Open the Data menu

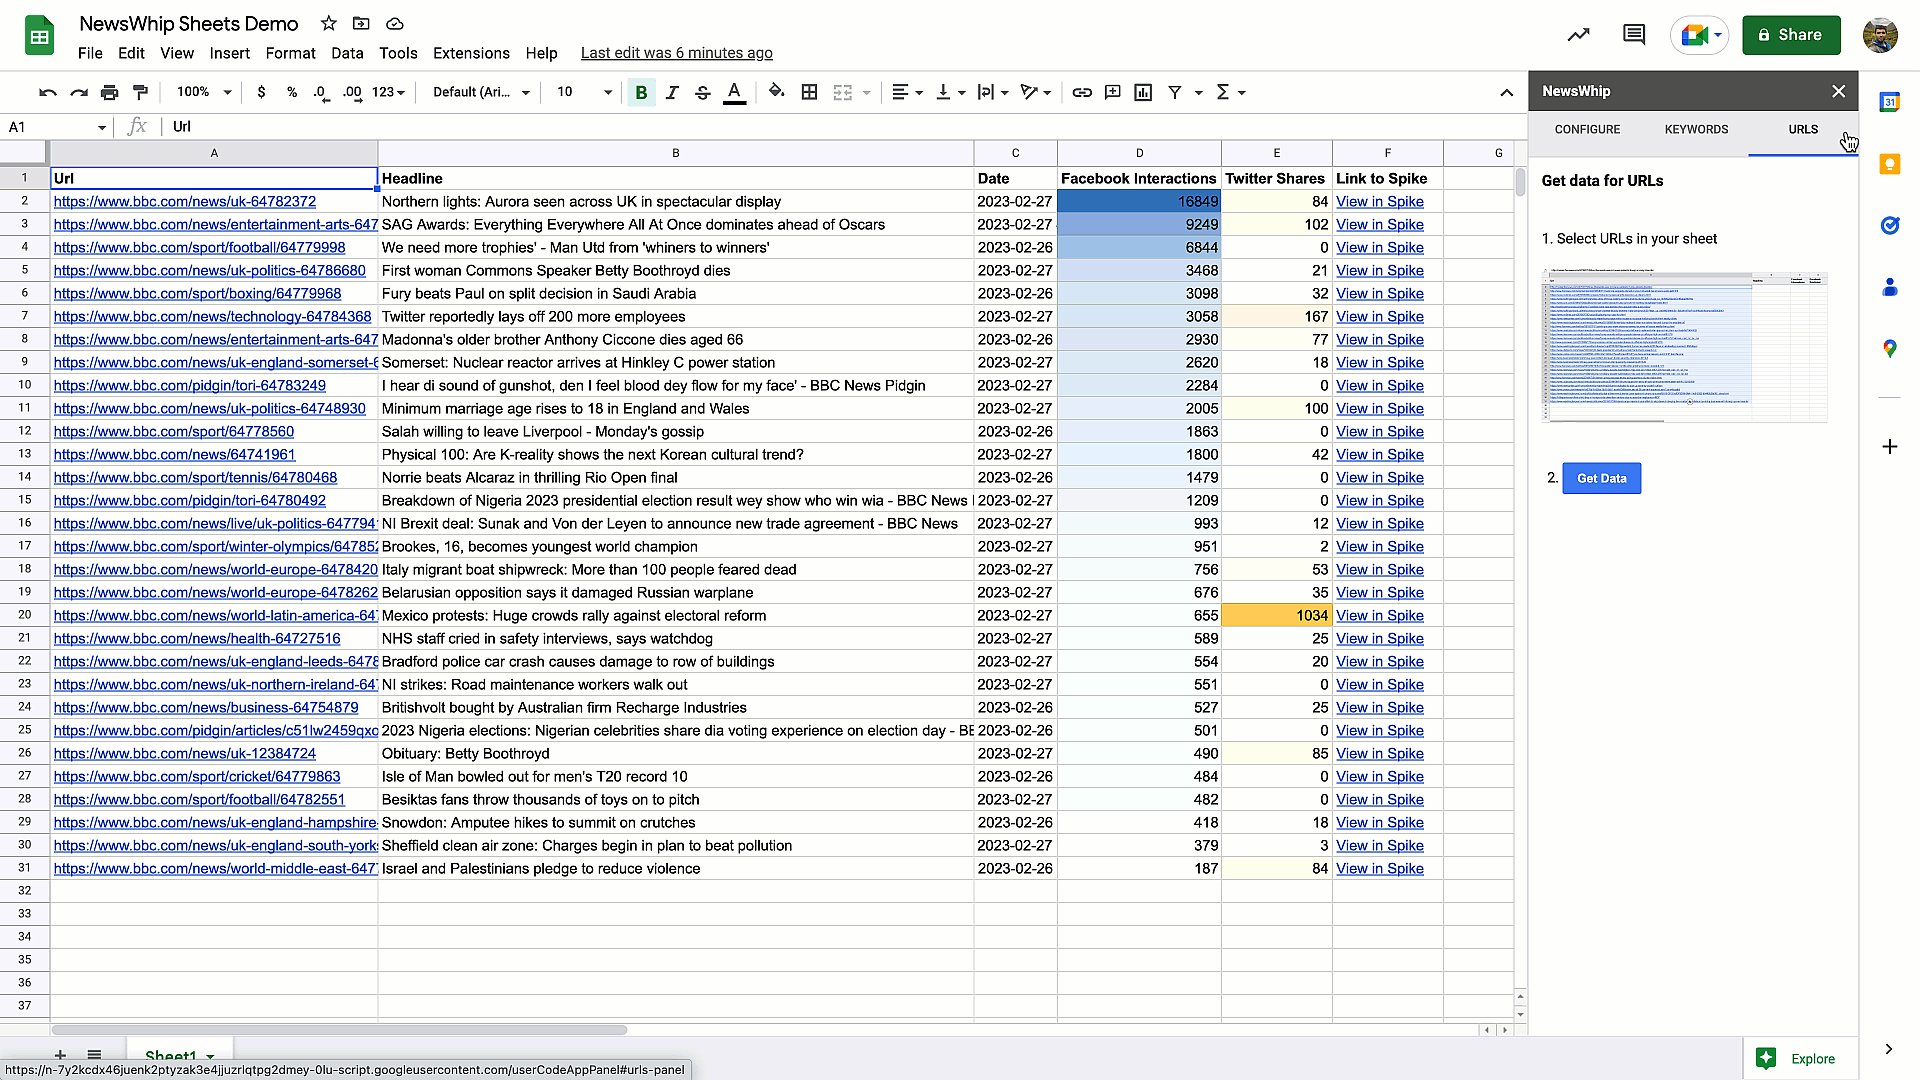(x=347, y=53)
